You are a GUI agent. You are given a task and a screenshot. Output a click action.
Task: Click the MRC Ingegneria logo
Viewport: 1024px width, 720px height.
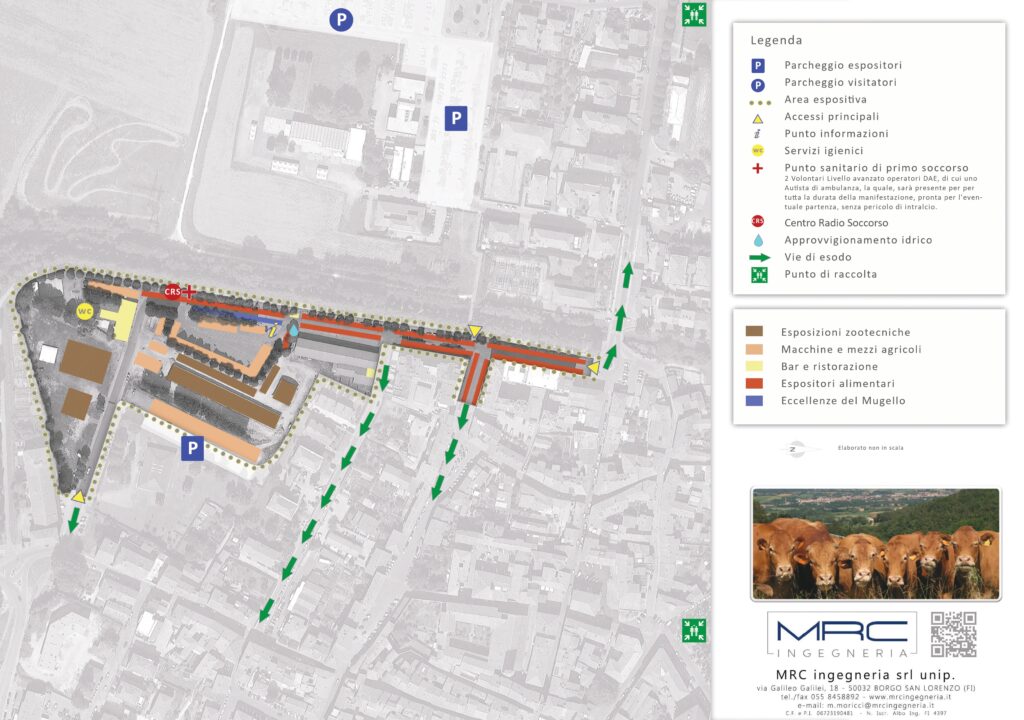[842, 634]
